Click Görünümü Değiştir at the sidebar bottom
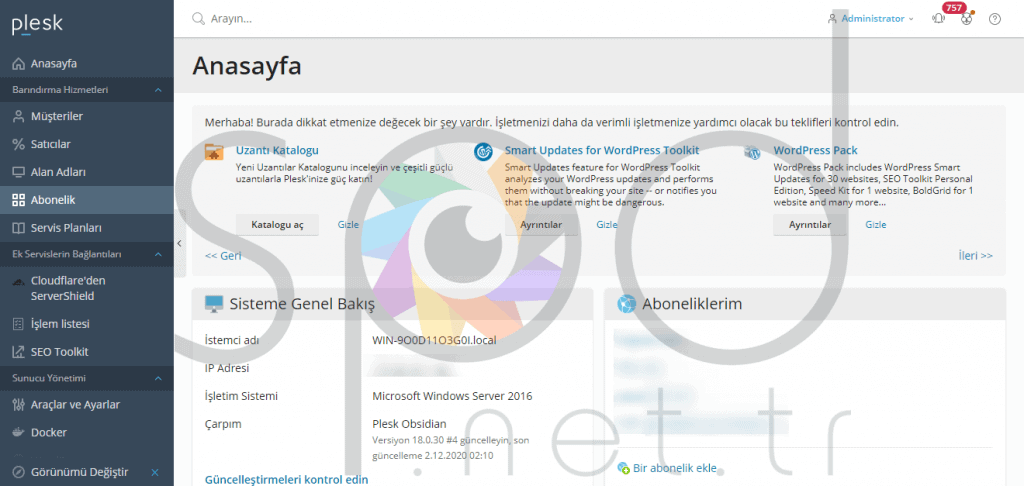The image size is (1024, 486). point(79,472)
